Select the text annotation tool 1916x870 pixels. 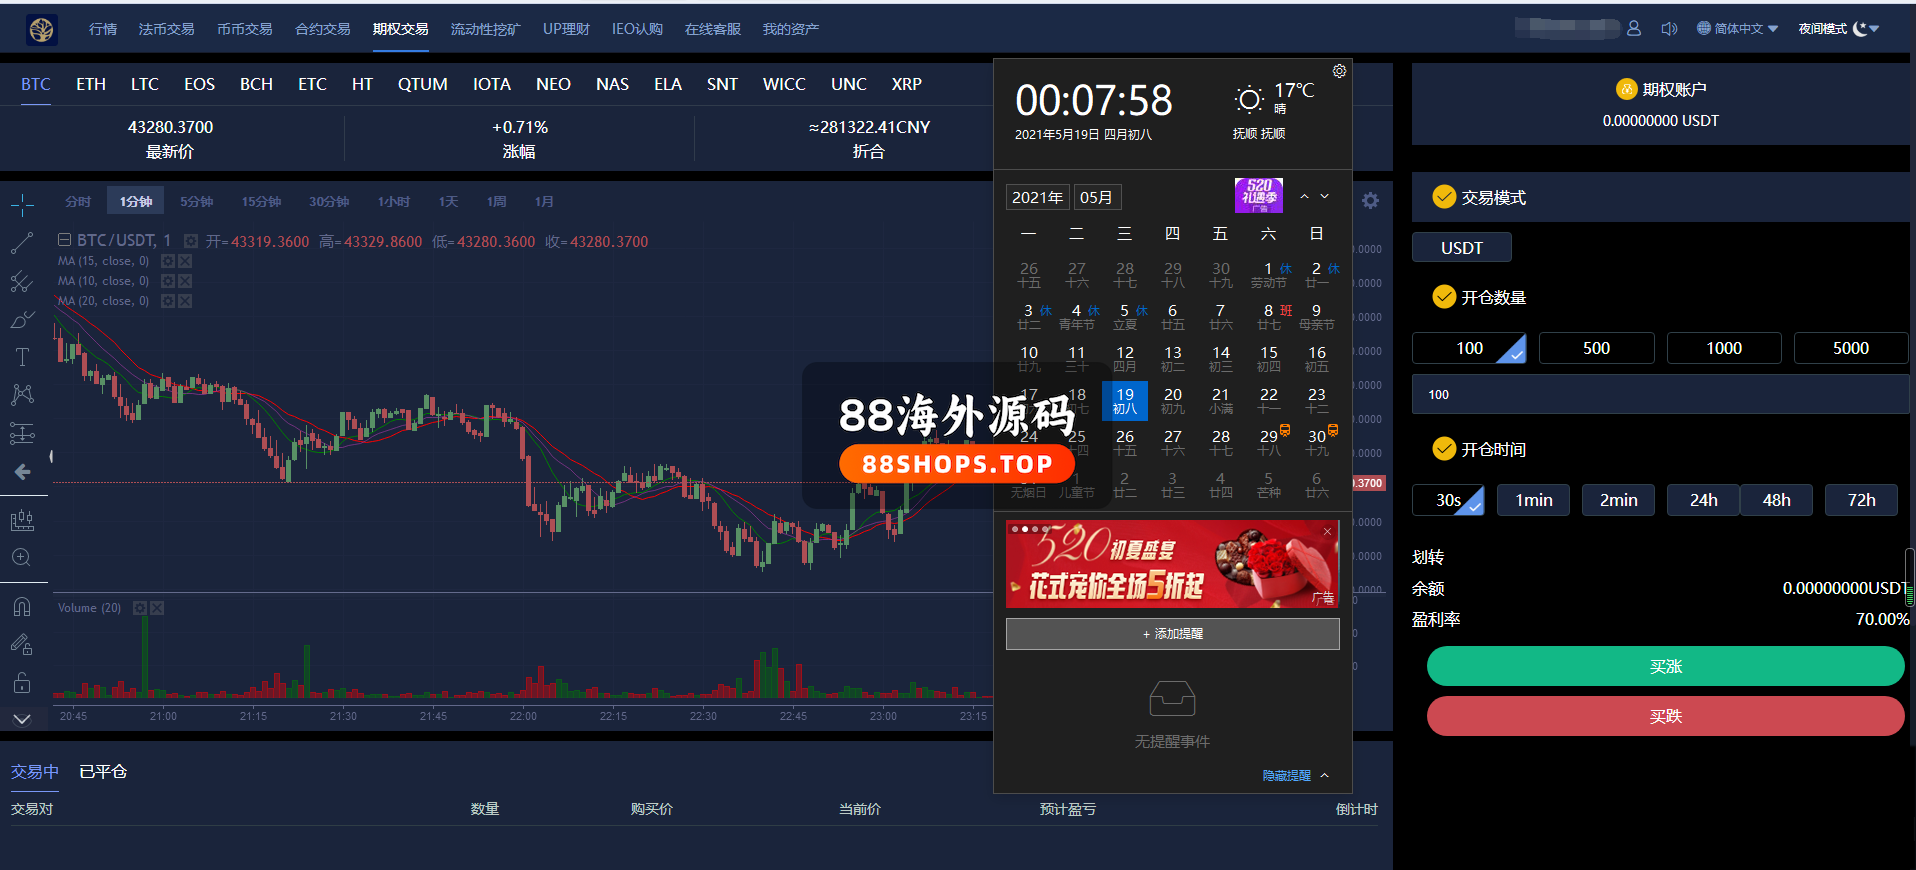(22, 357)
